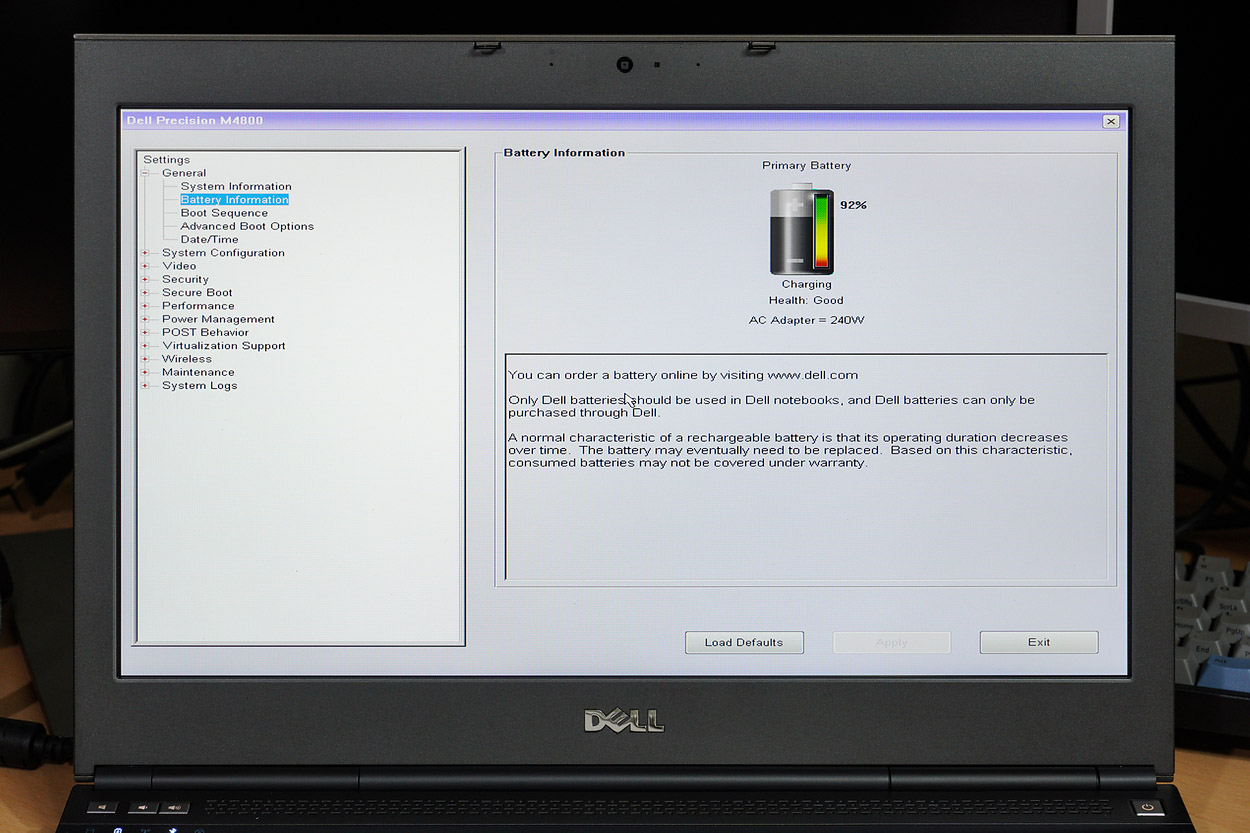The width and height of the screenshot is (1250, 833).
Task: Expand the POST Behavior node
Action: 145,332
